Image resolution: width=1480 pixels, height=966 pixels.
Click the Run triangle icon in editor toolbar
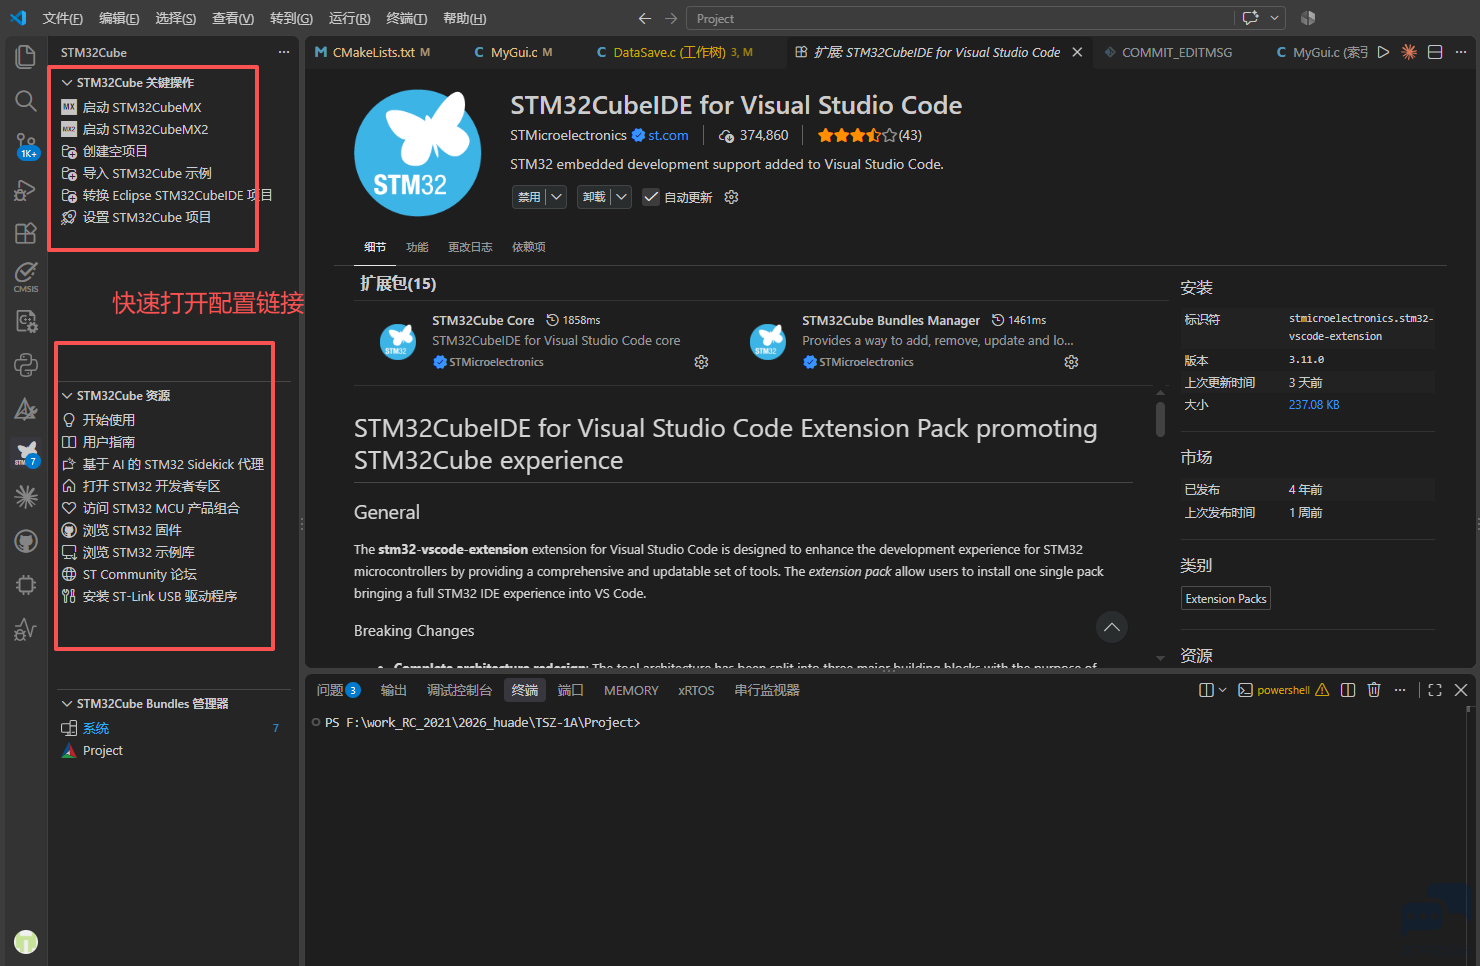[x=1383, y=52]
